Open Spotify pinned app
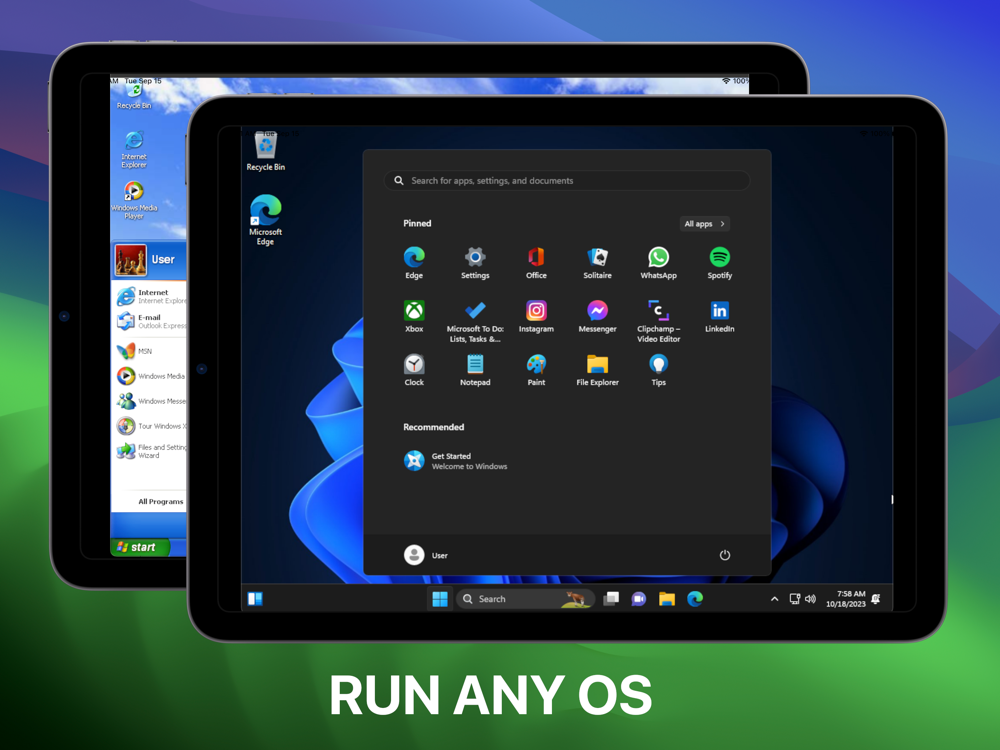The width and height of the screenshot is (1000, 750). point(719,262)
